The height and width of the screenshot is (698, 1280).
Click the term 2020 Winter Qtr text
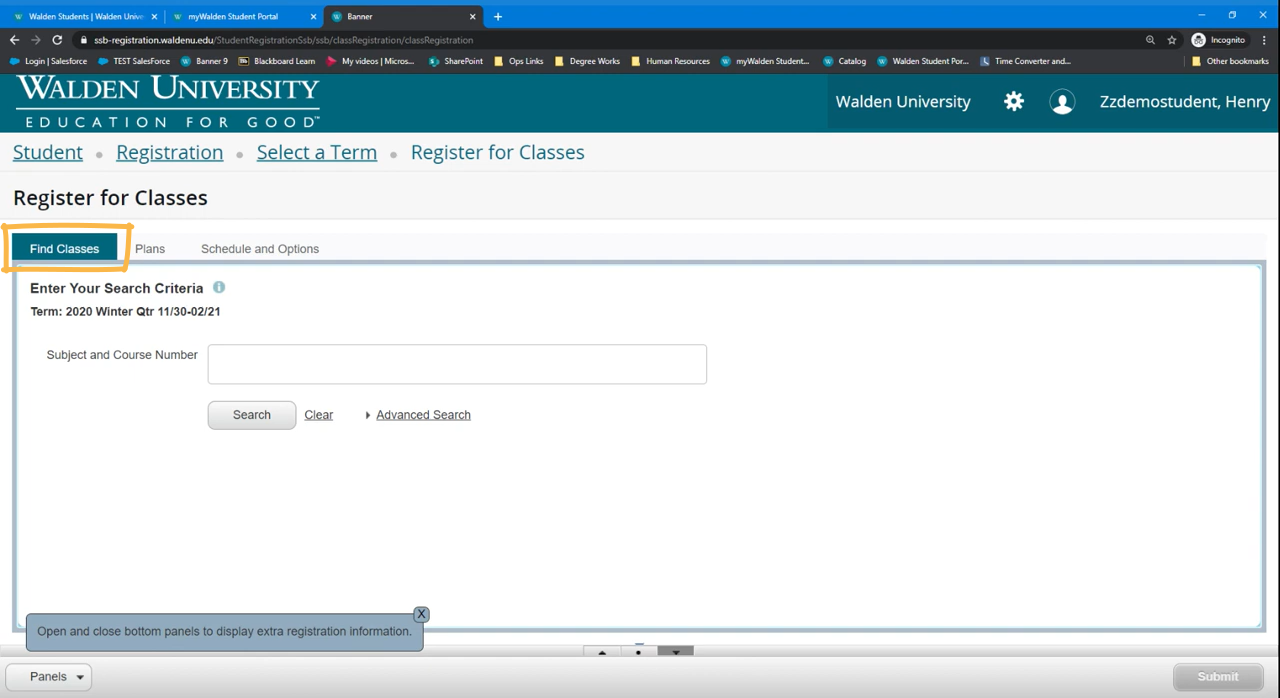[x=125, y=312]
